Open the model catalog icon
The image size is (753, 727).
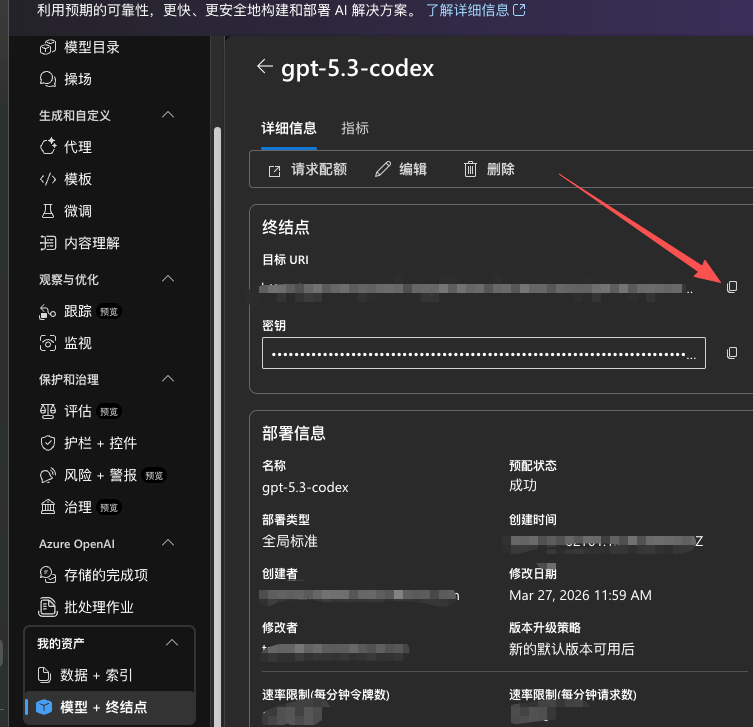click(x=48, y=47)
